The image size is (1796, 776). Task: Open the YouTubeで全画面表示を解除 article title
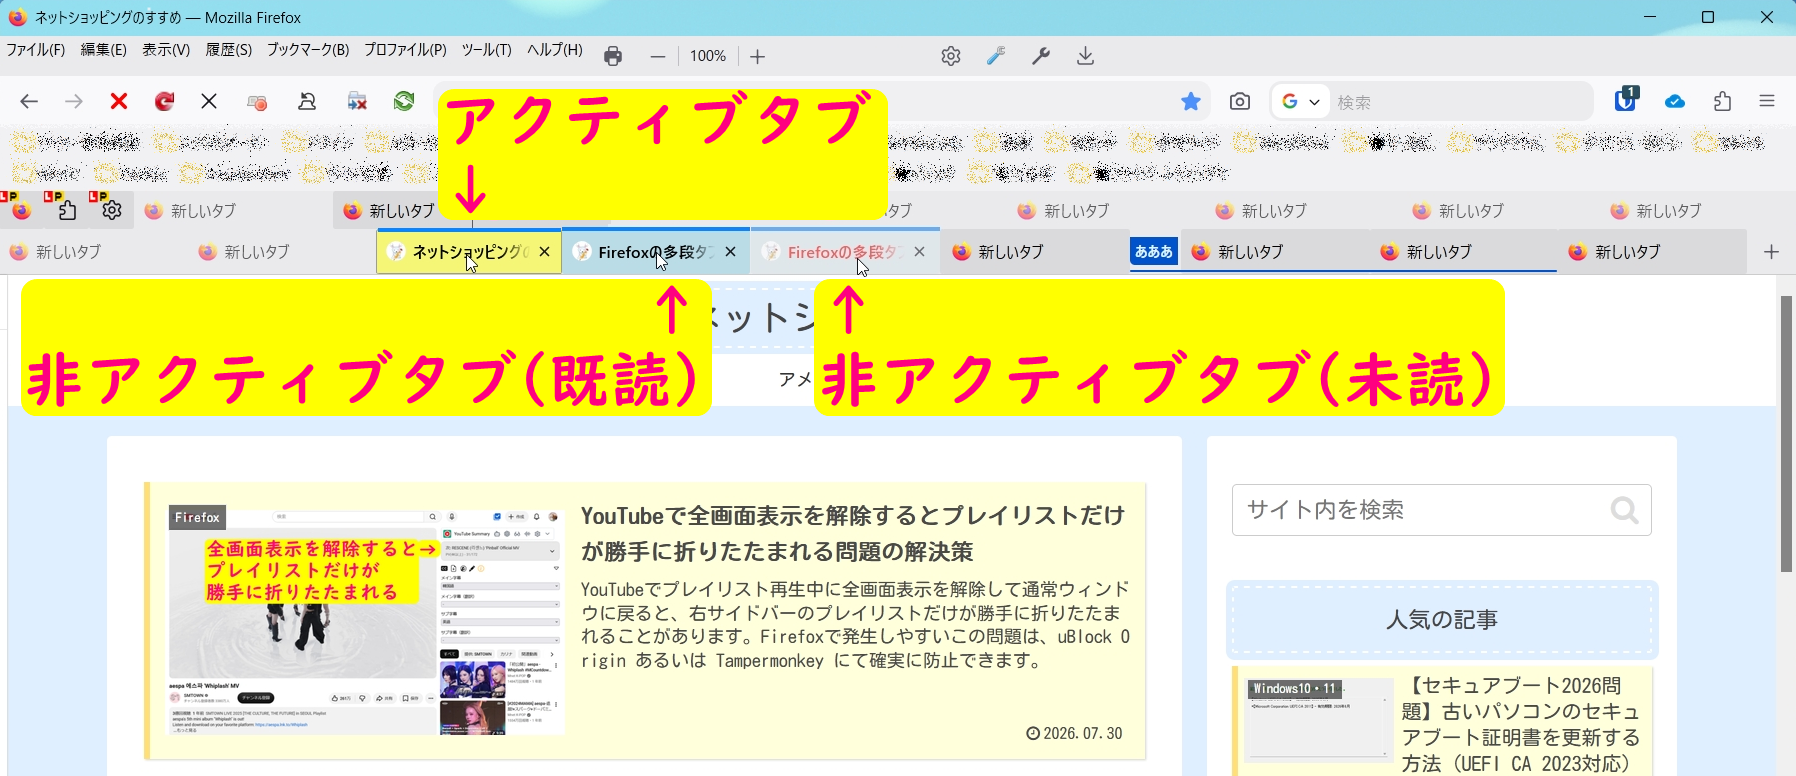(853, 533)
